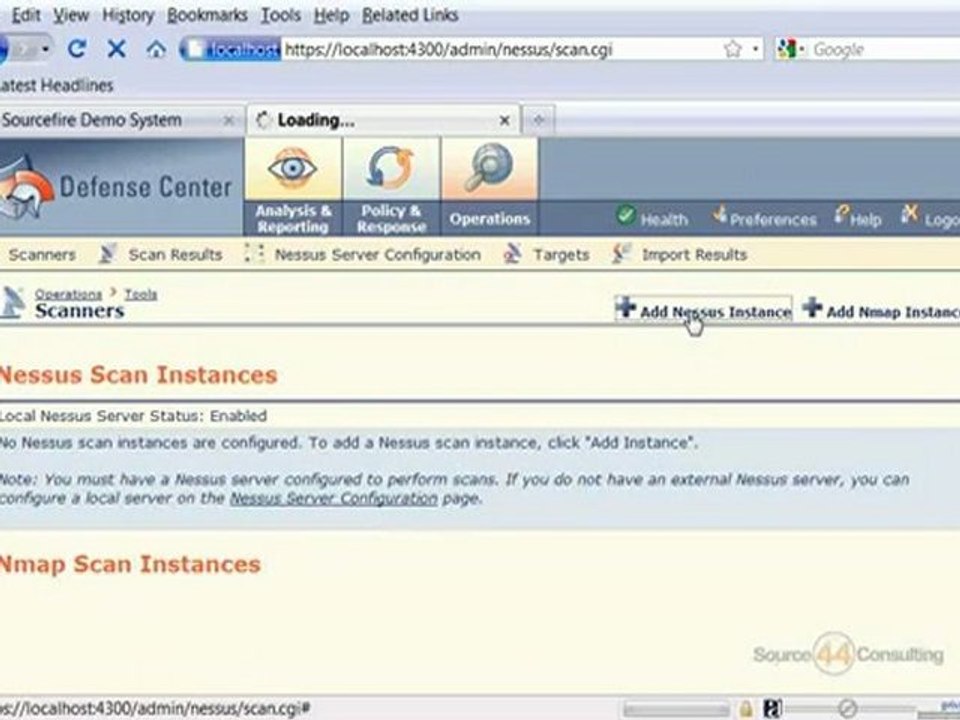Click Add Nmap Instance
The width and height of the screenshot is (960, 720).
tap(881, 308)
